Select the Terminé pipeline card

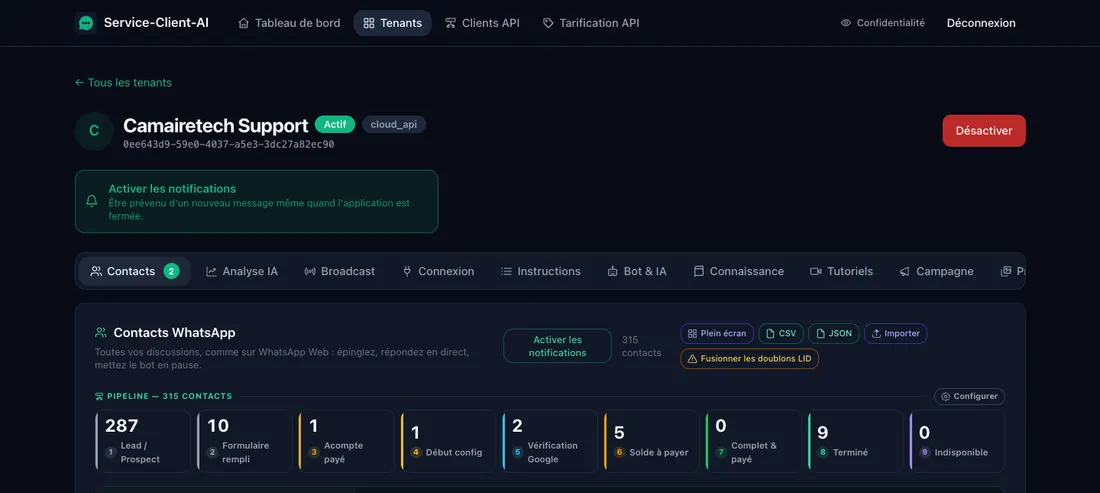pyautogui.click(x=855, y=441)
